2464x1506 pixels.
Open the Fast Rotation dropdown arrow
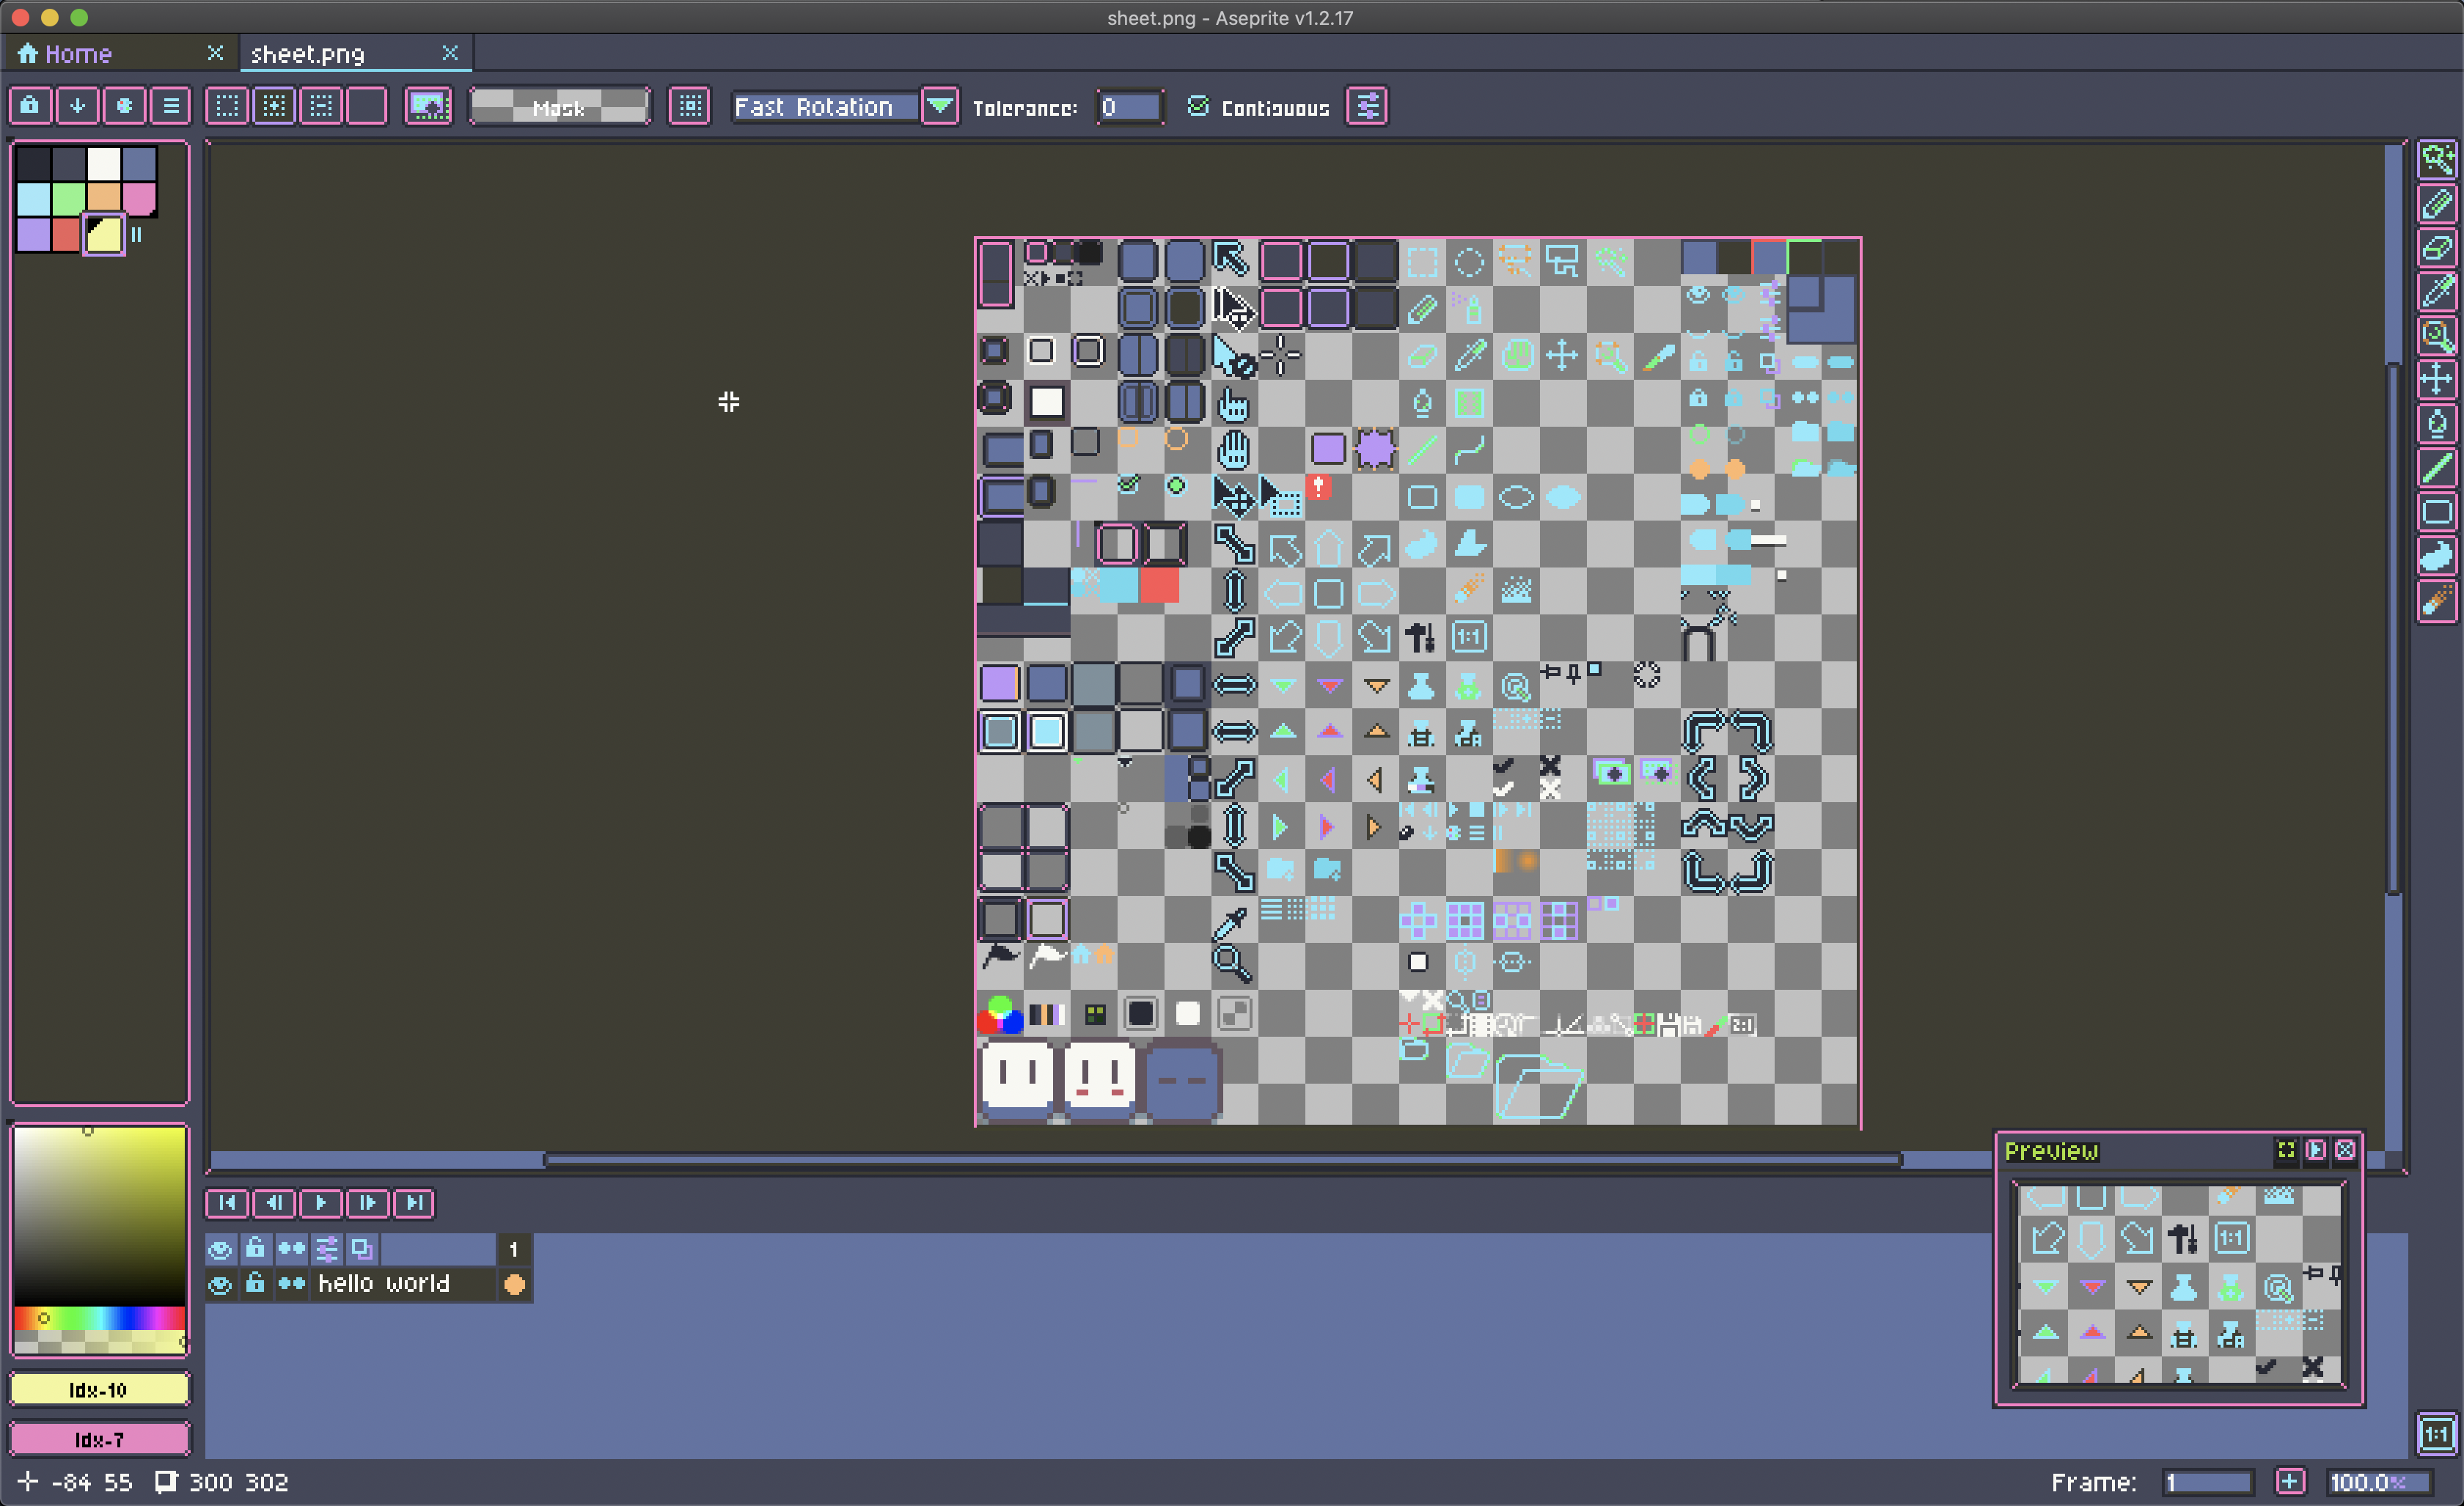939,106
